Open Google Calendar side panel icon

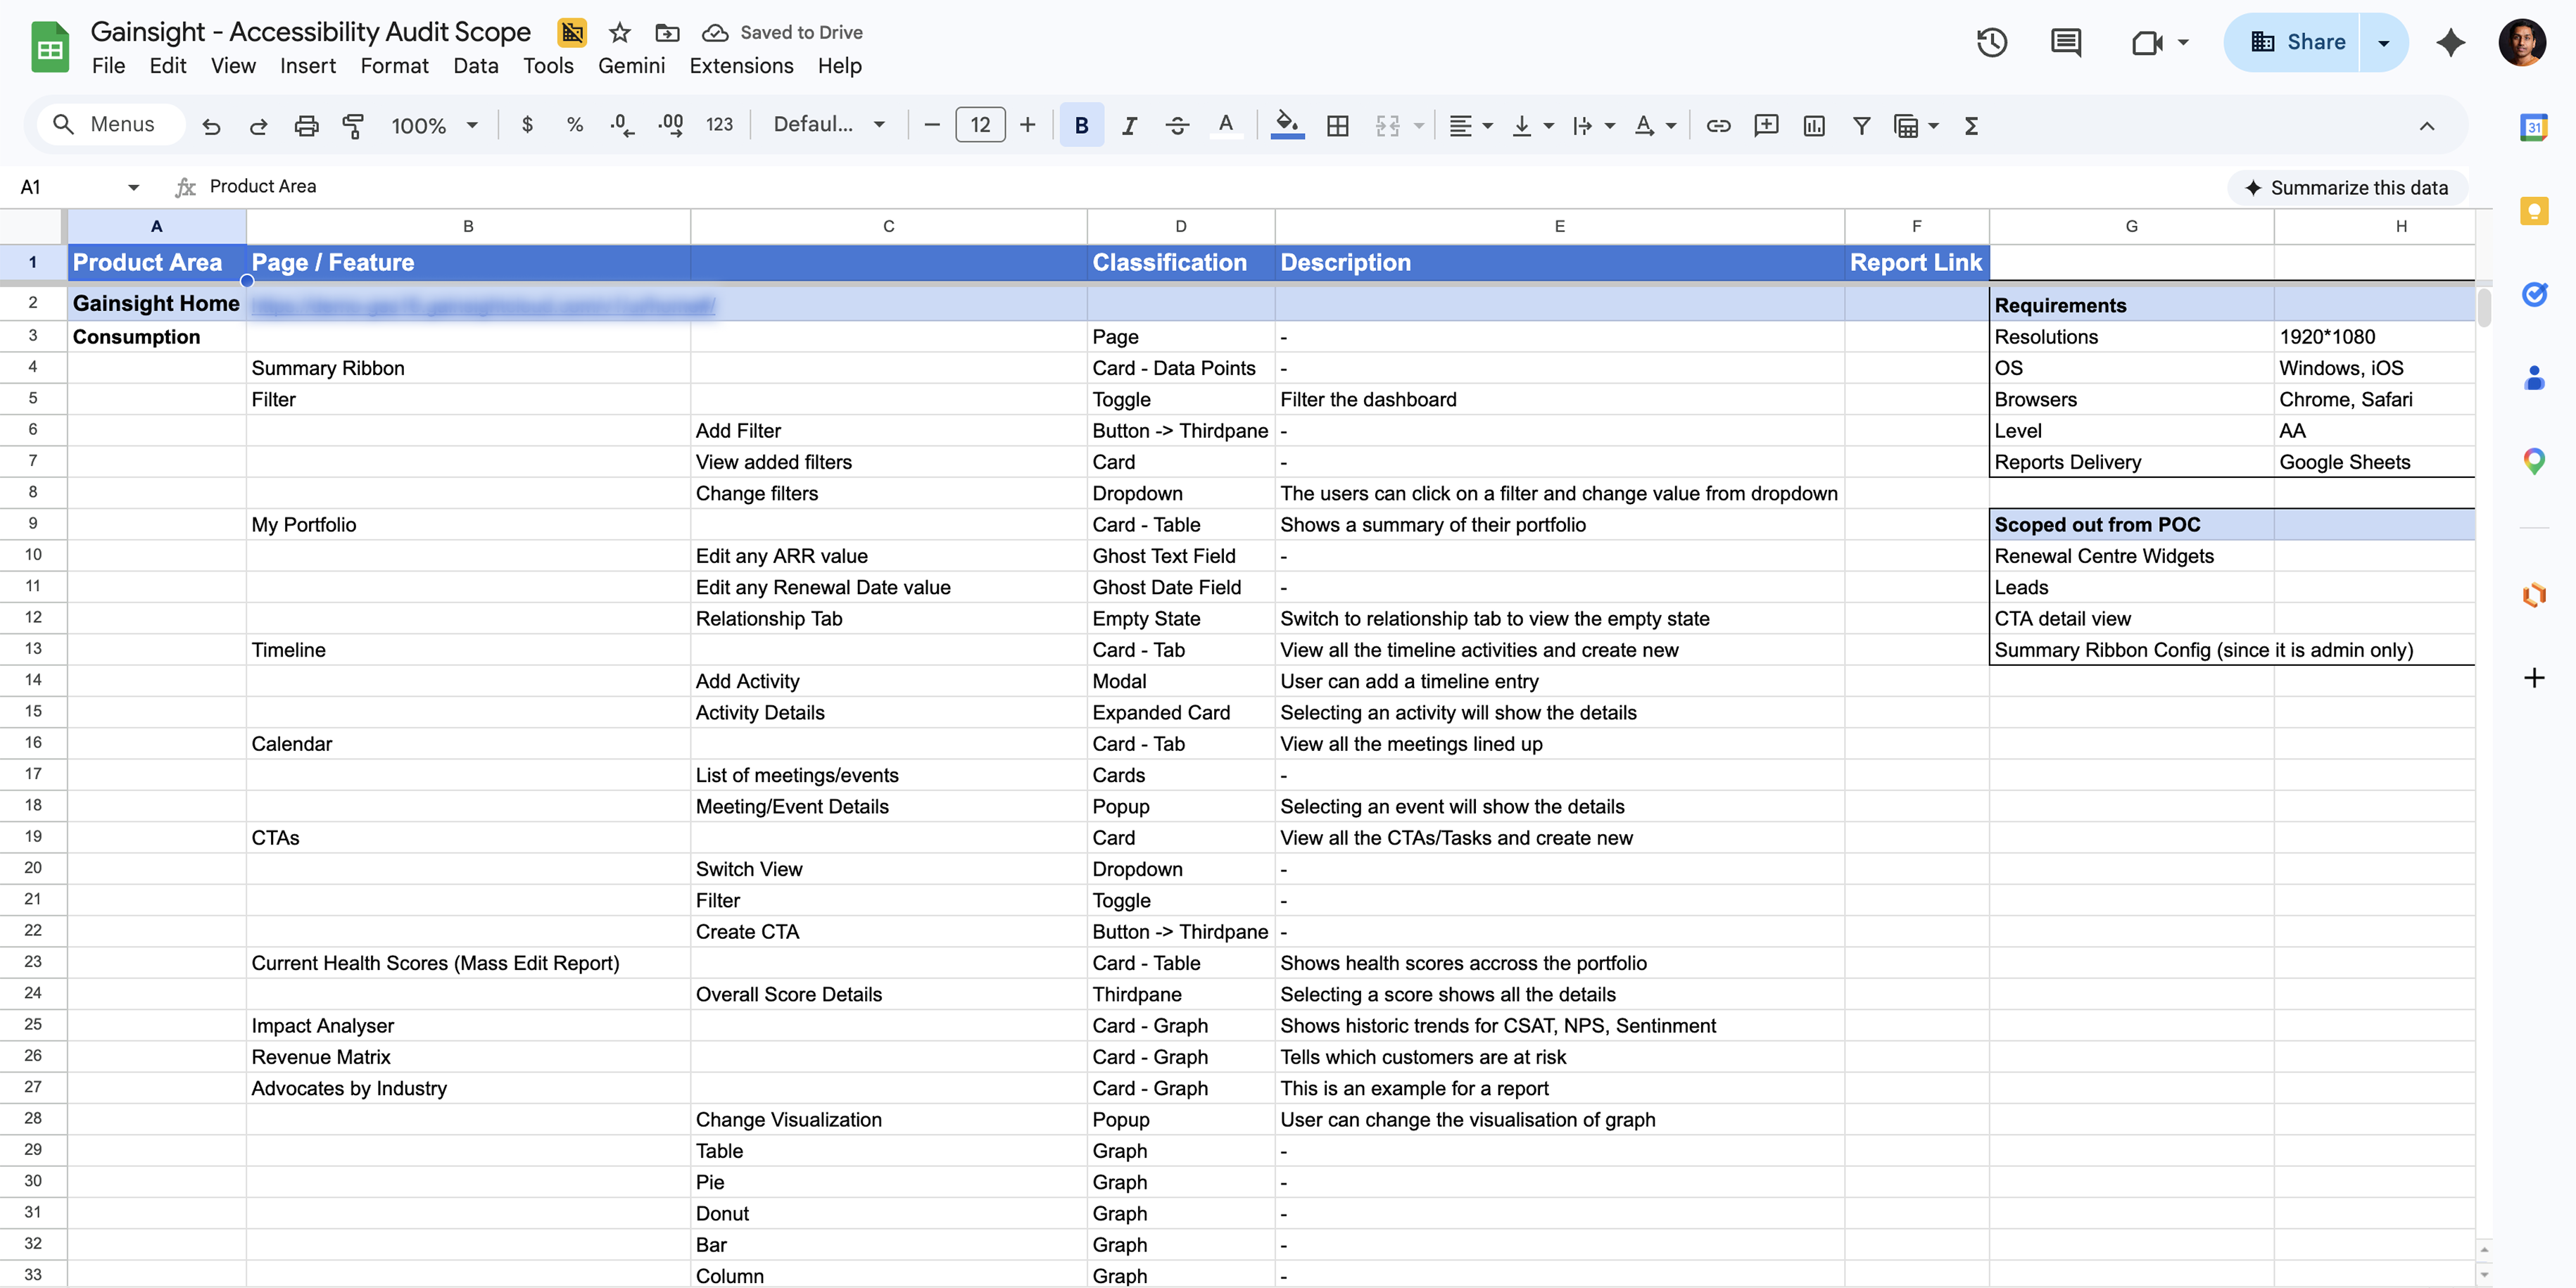2533,127
